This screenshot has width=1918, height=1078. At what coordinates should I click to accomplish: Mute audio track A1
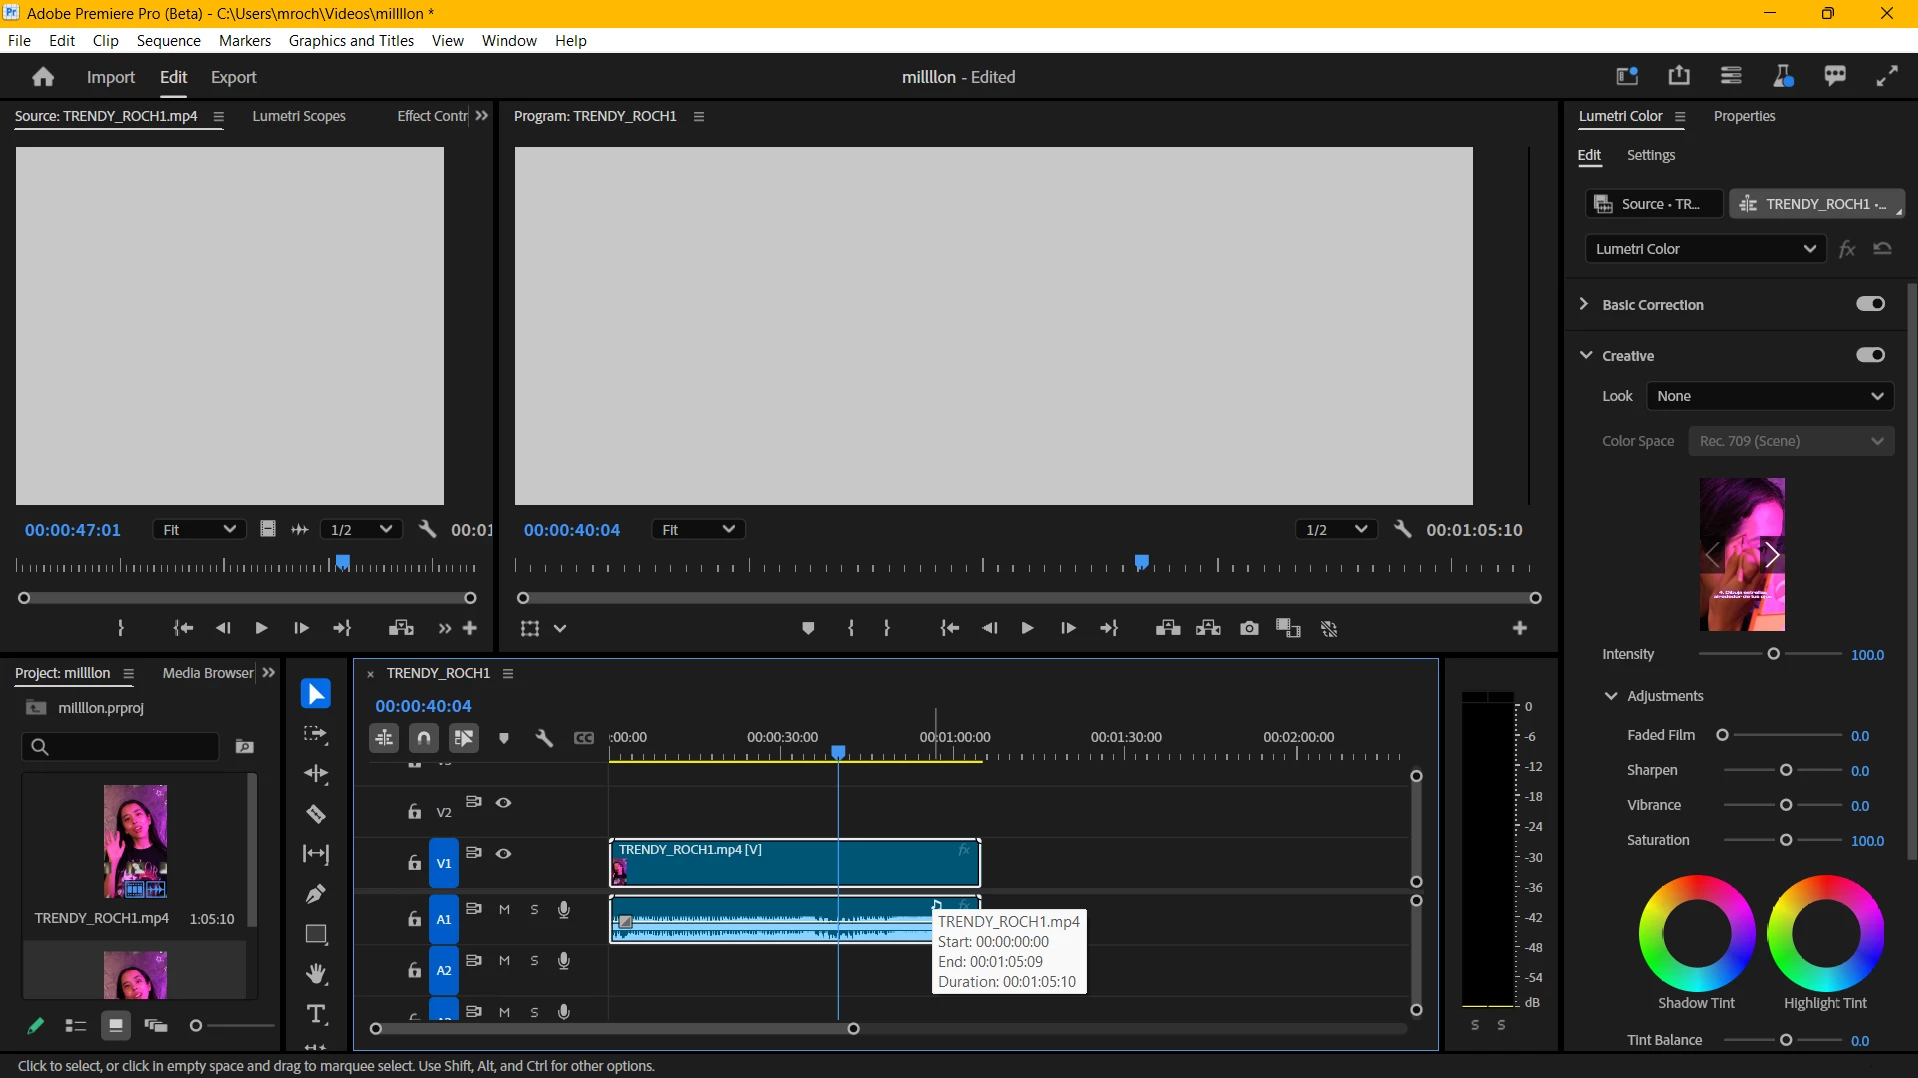point(504,909)
